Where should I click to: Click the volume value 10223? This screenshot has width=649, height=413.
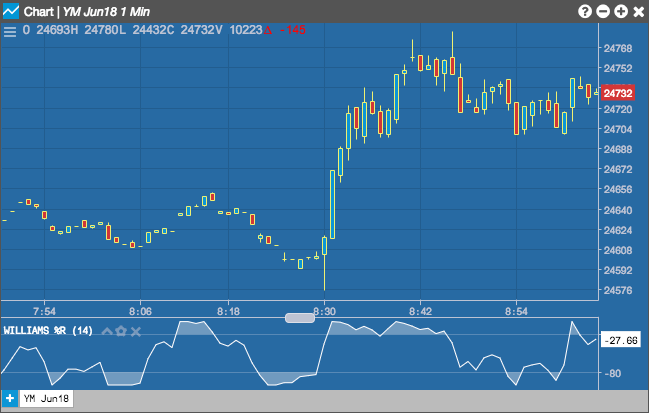coord(246,30)
